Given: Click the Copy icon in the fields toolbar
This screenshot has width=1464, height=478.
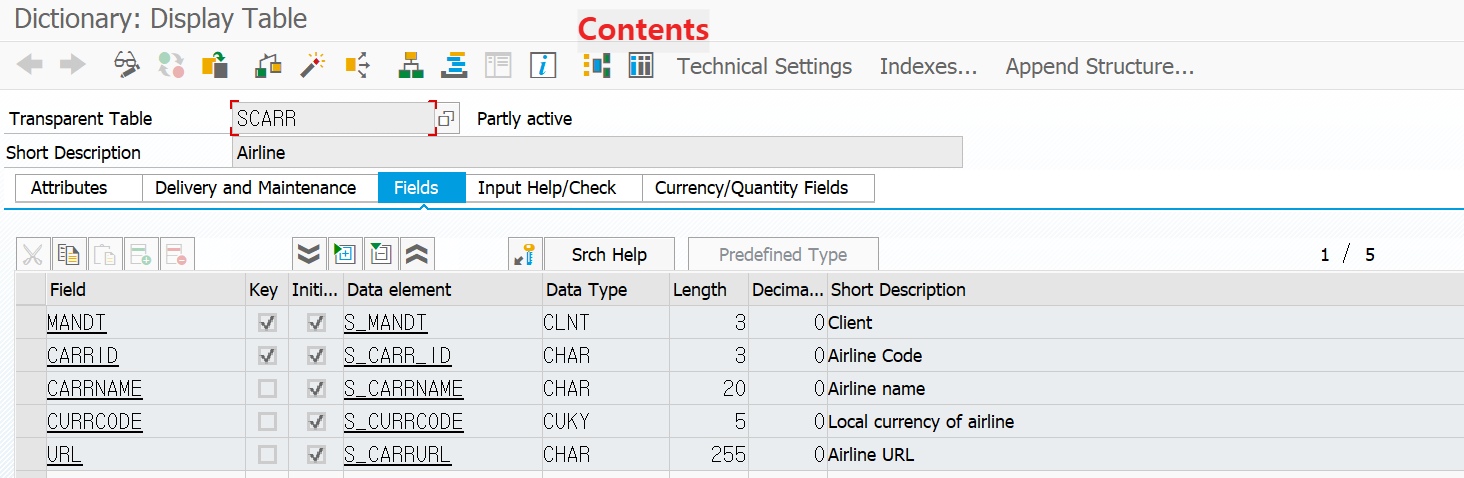Looking at the screenshot, I should (69, 255).
